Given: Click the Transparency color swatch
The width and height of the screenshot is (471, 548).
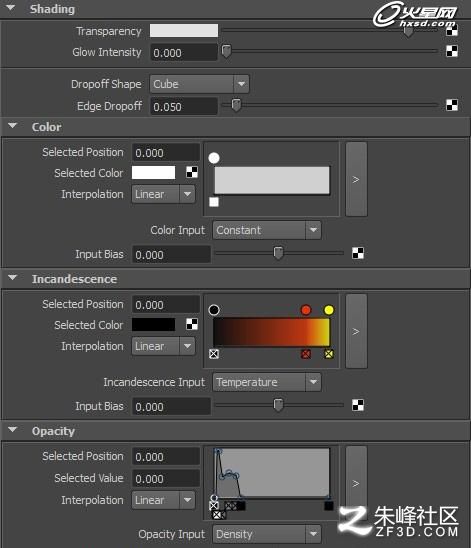Looking at the screenshot, I should 184,31.
